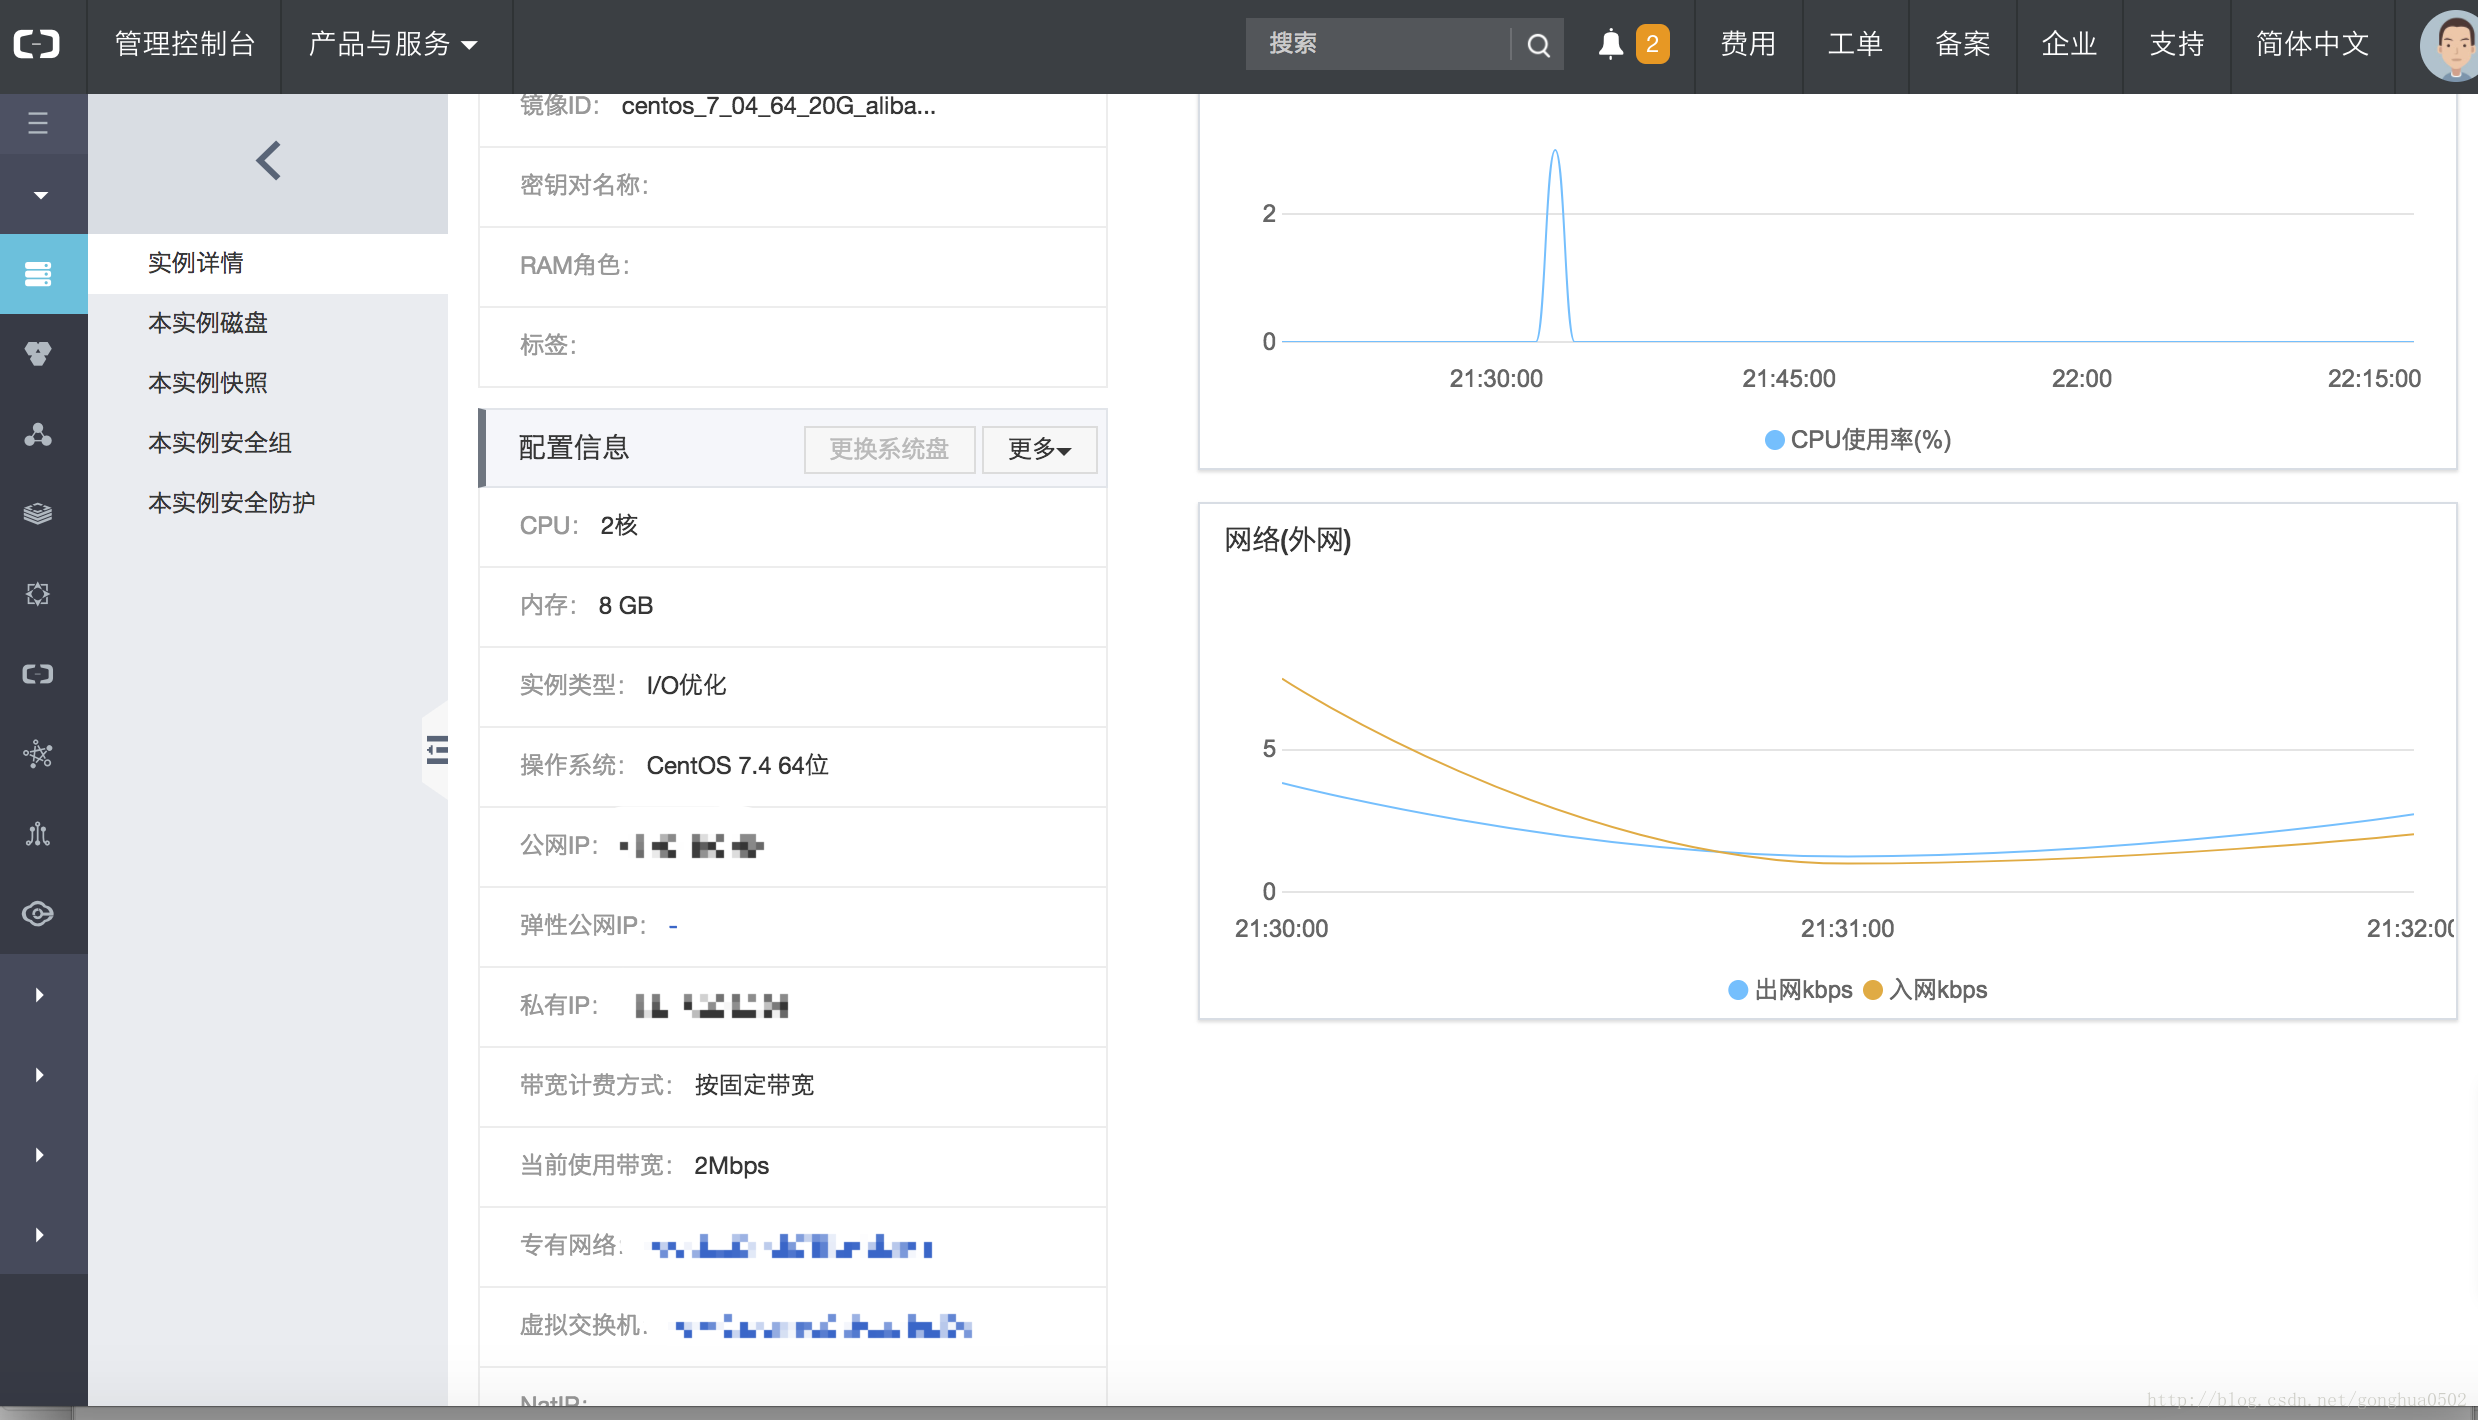
Task: Click the 网络(外网) chart title
Action: (1288, 540)
